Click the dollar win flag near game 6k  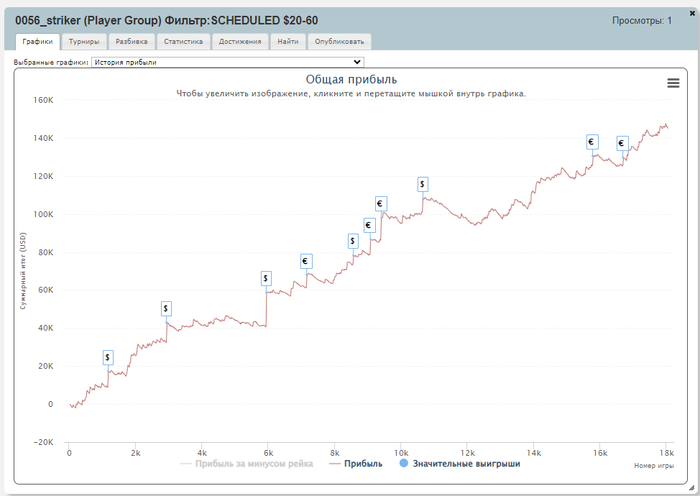coord(266,279)
